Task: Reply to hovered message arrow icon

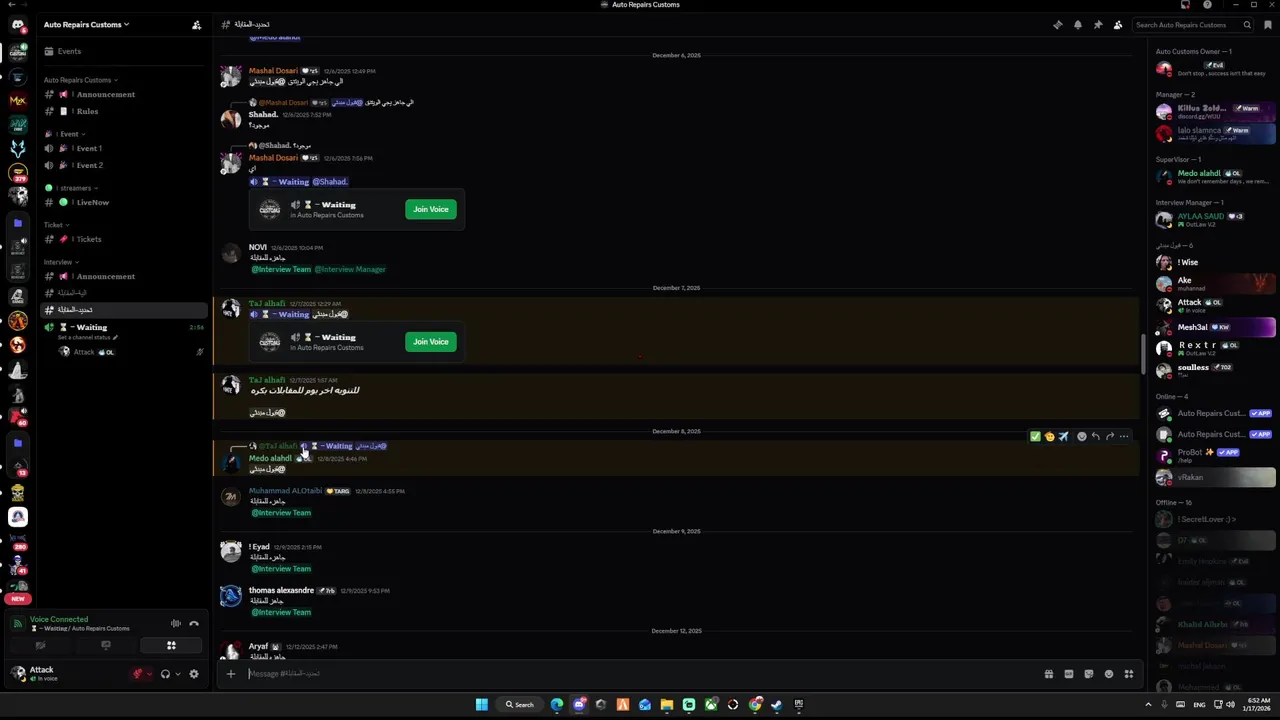Action: click(x=1096, y=437)
